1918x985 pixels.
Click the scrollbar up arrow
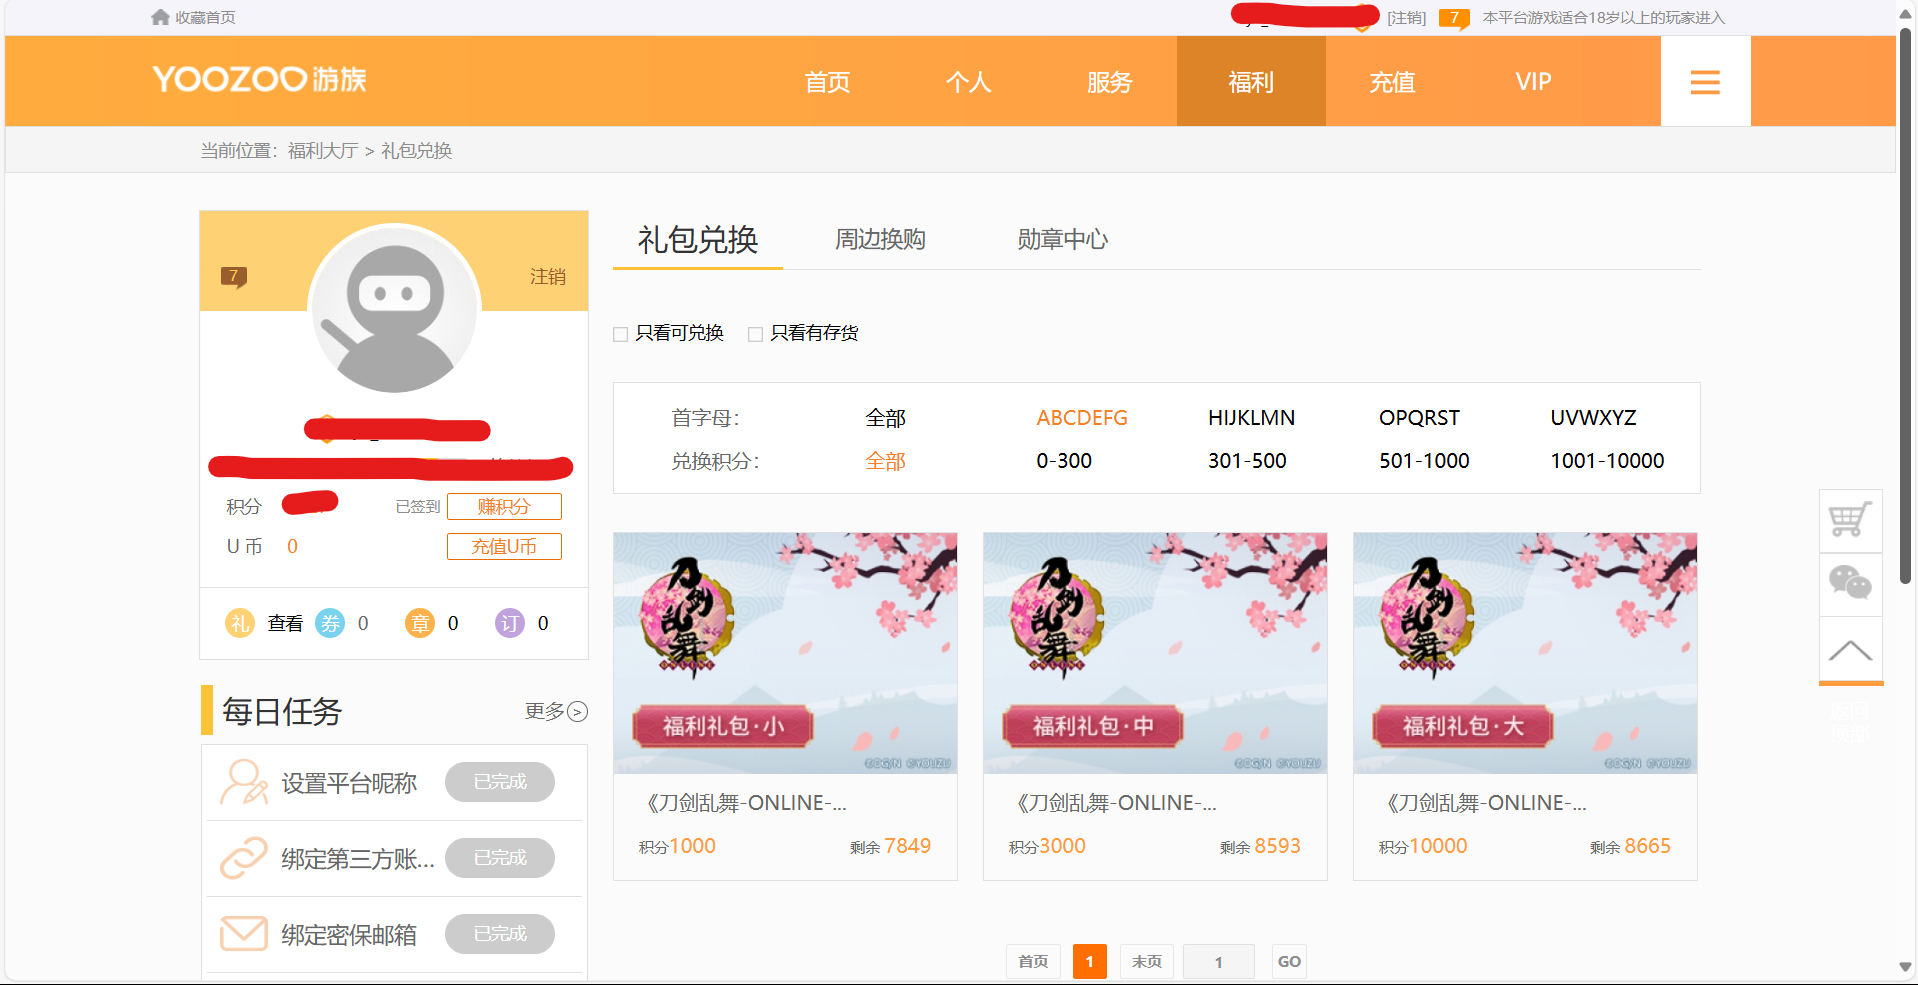pyautogui.click(x=1905, y=13)
